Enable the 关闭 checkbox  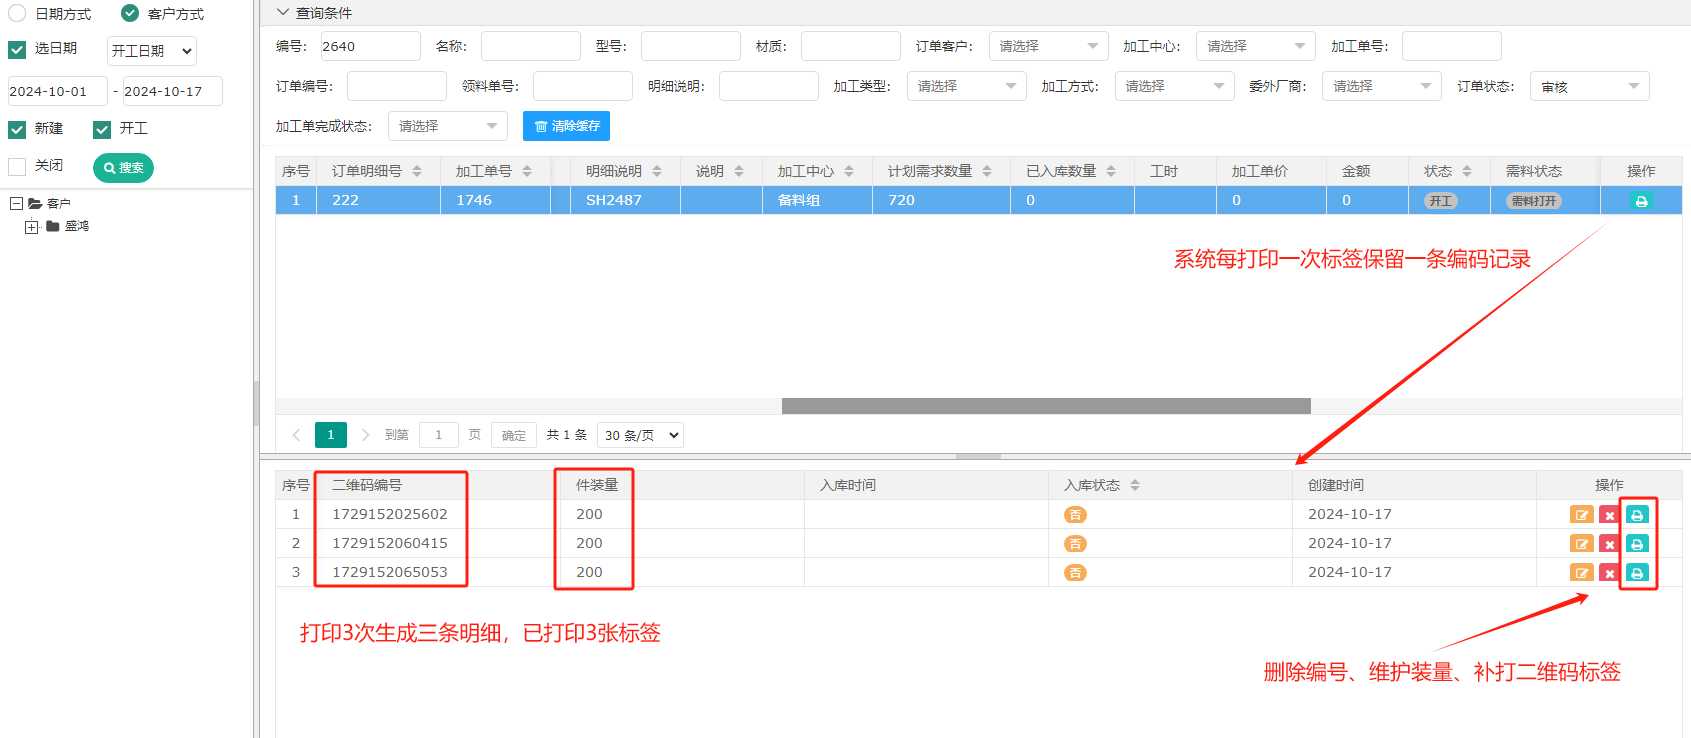(x=17, y=166)
